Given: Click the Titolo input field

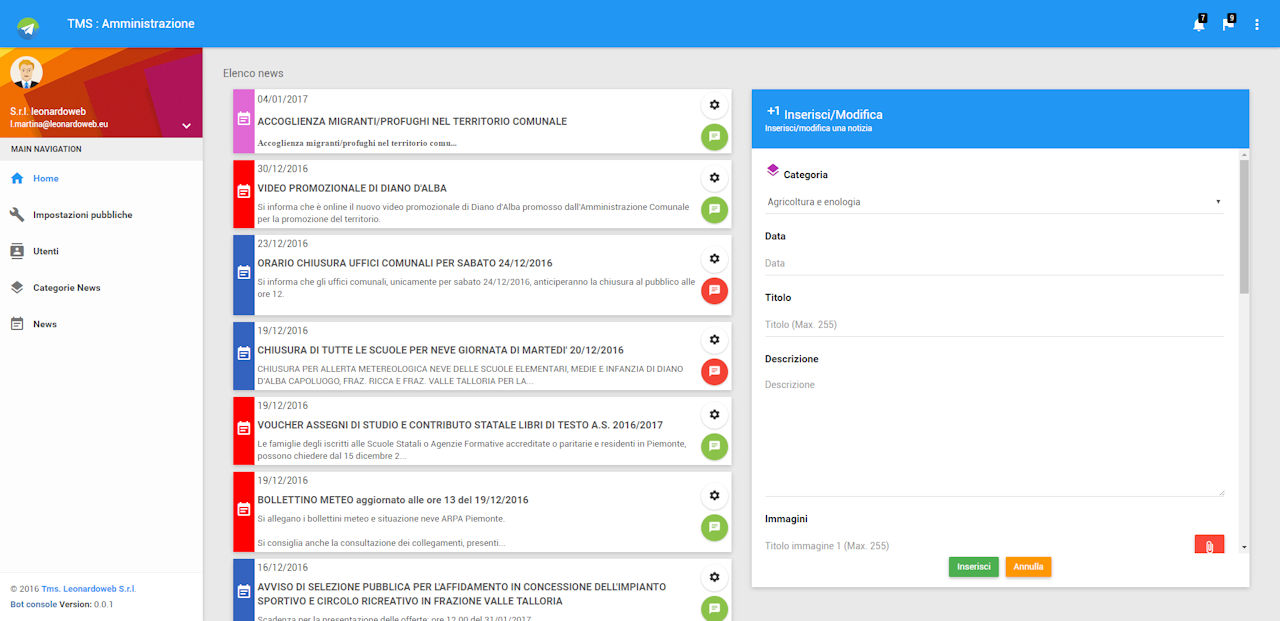Looking at the screenshot, I should coord(993,325).
